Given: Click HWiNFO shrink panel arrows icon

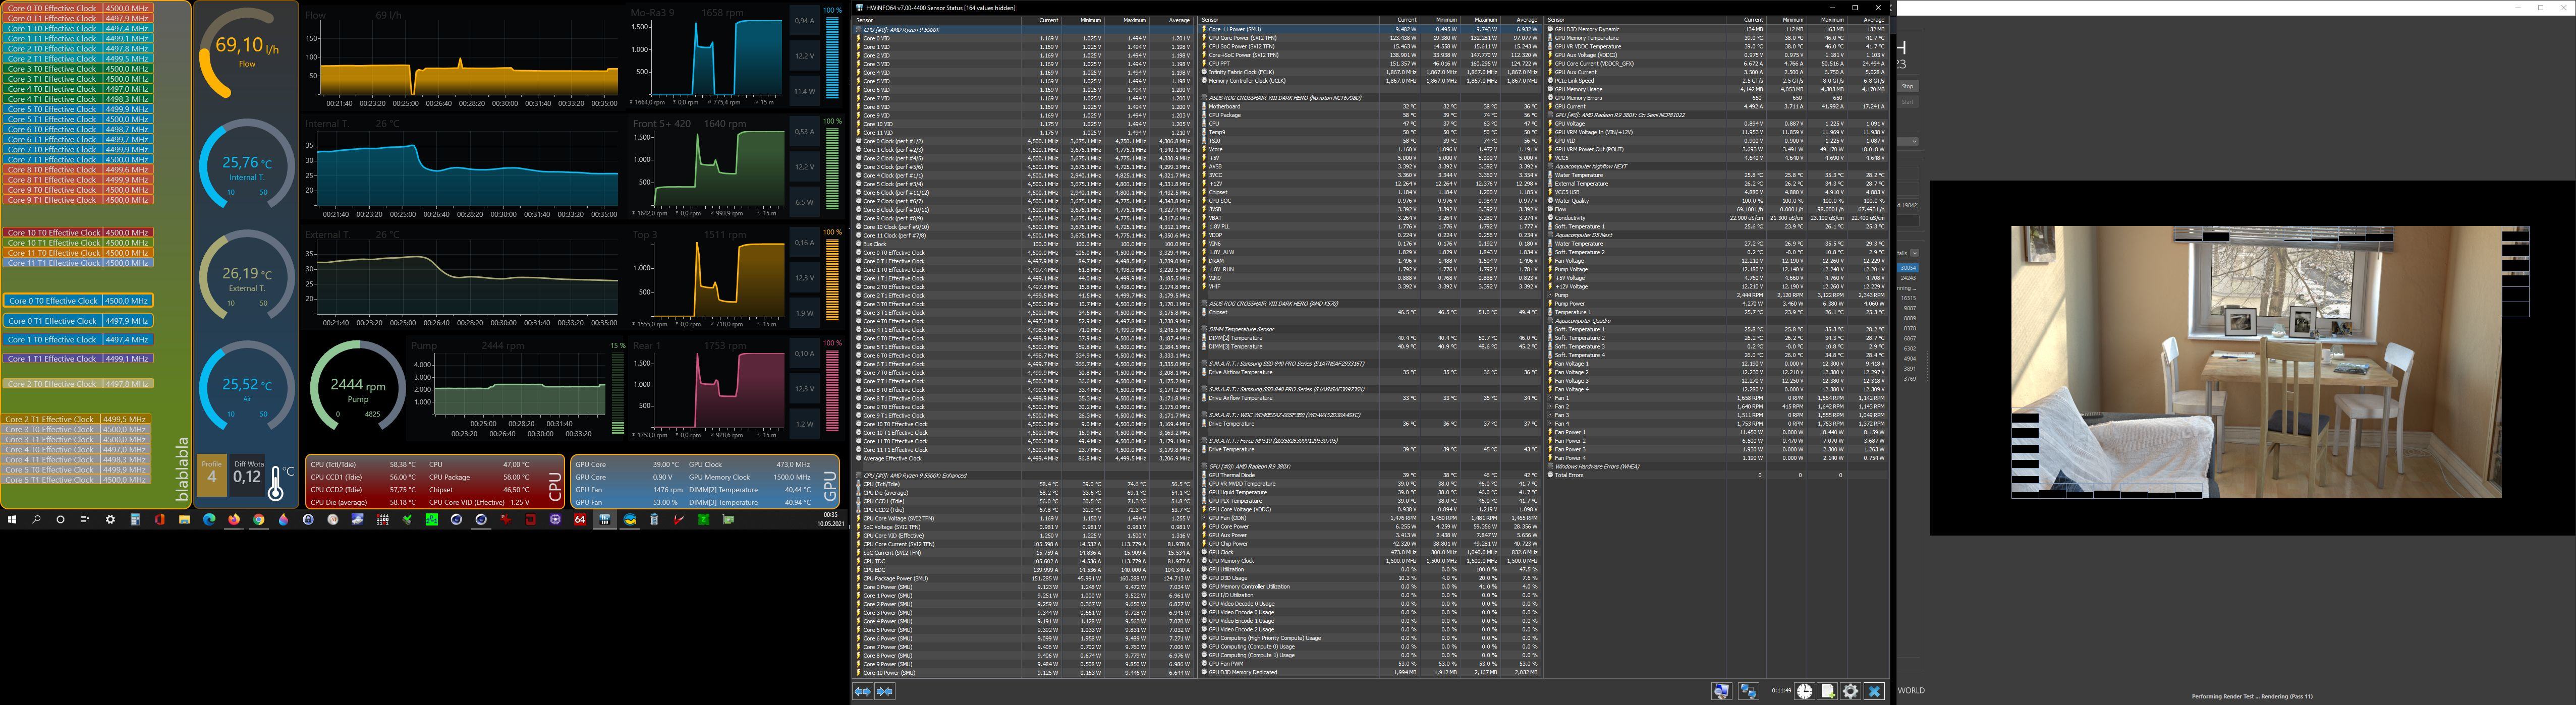Looking at the screenshot, I should [885, 691].
